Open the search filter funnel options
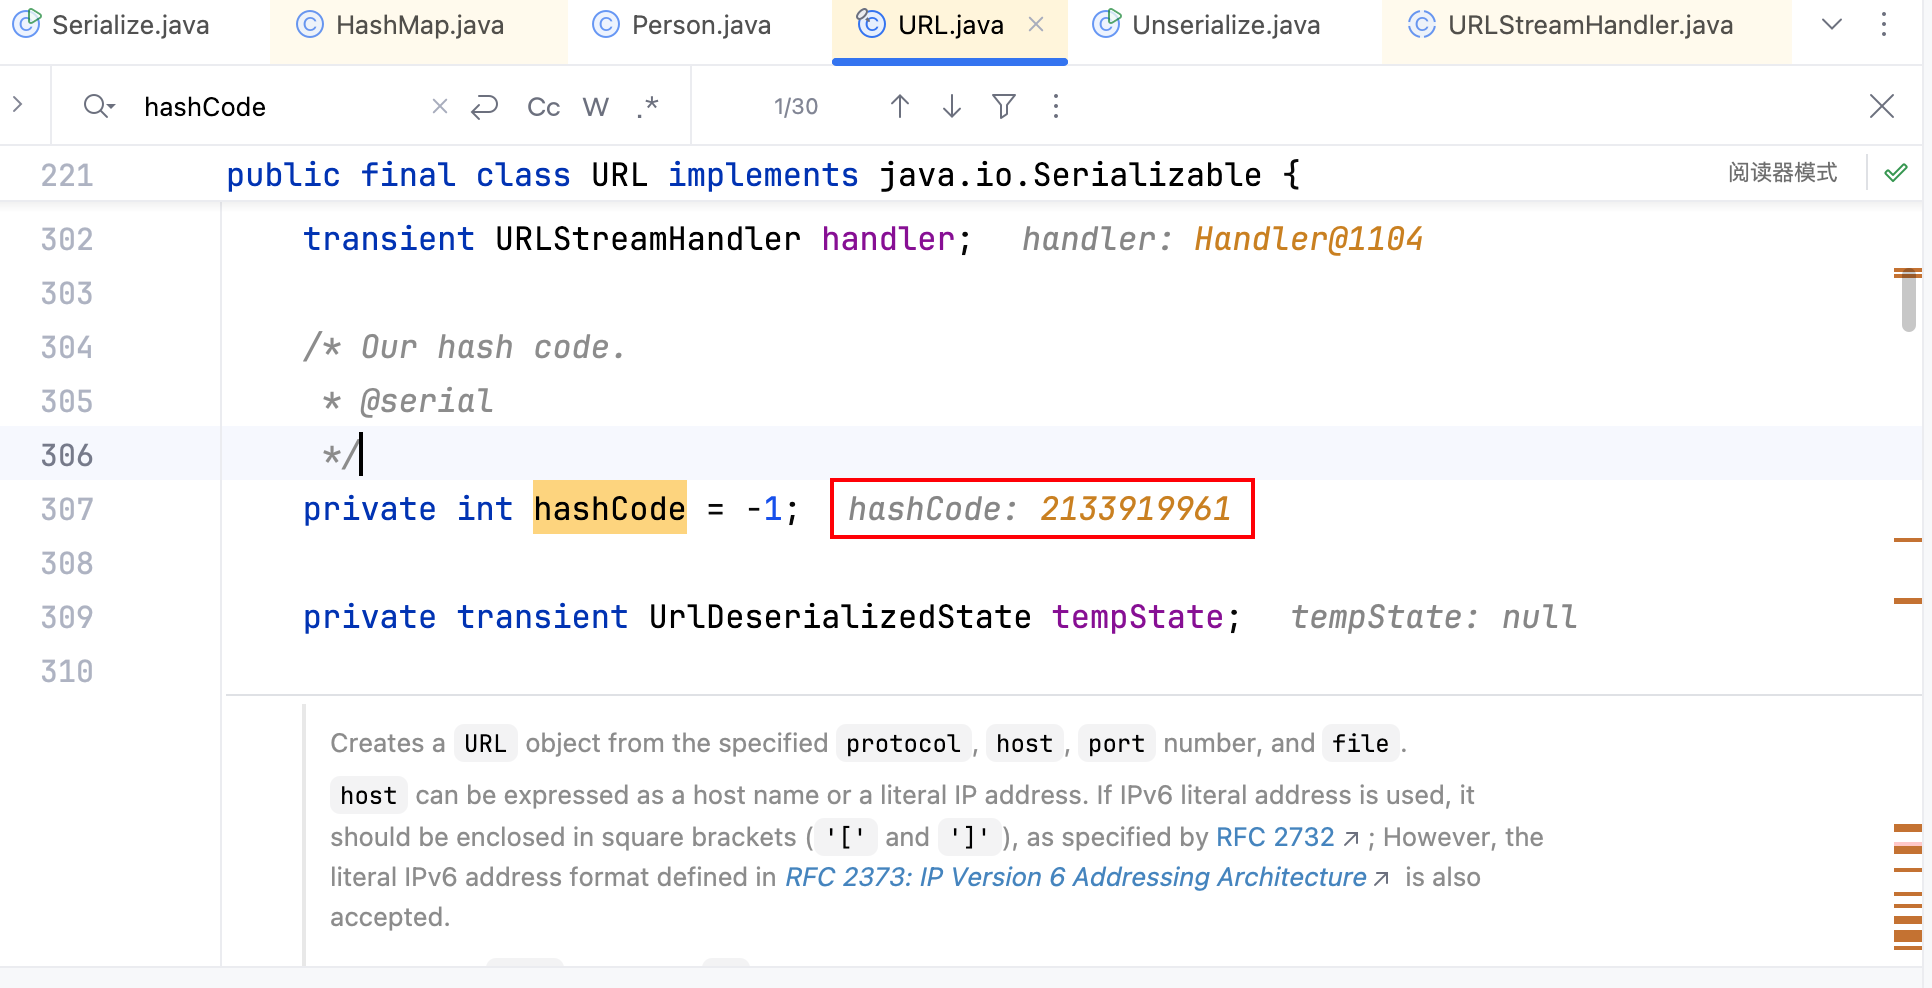The height and width of the screenshot is (988, 1932). tap(1004, 106)
